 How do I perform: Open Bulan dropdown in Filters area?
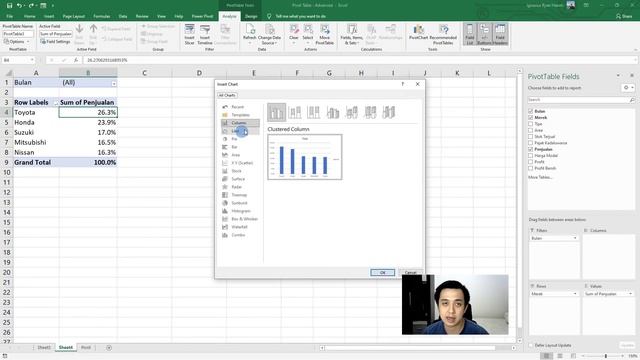click(575, 238)
